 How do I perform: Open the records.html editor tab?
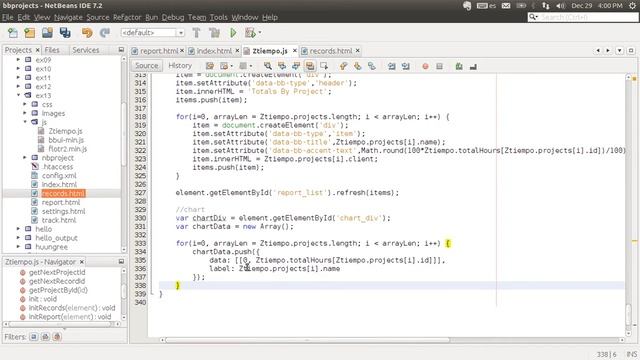pos(331,51)
